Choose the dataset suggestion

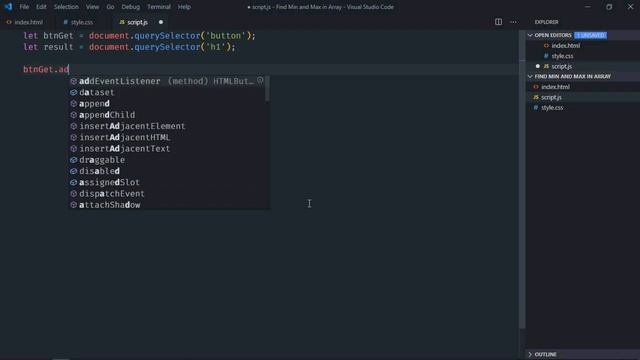(x=167, y=93)
